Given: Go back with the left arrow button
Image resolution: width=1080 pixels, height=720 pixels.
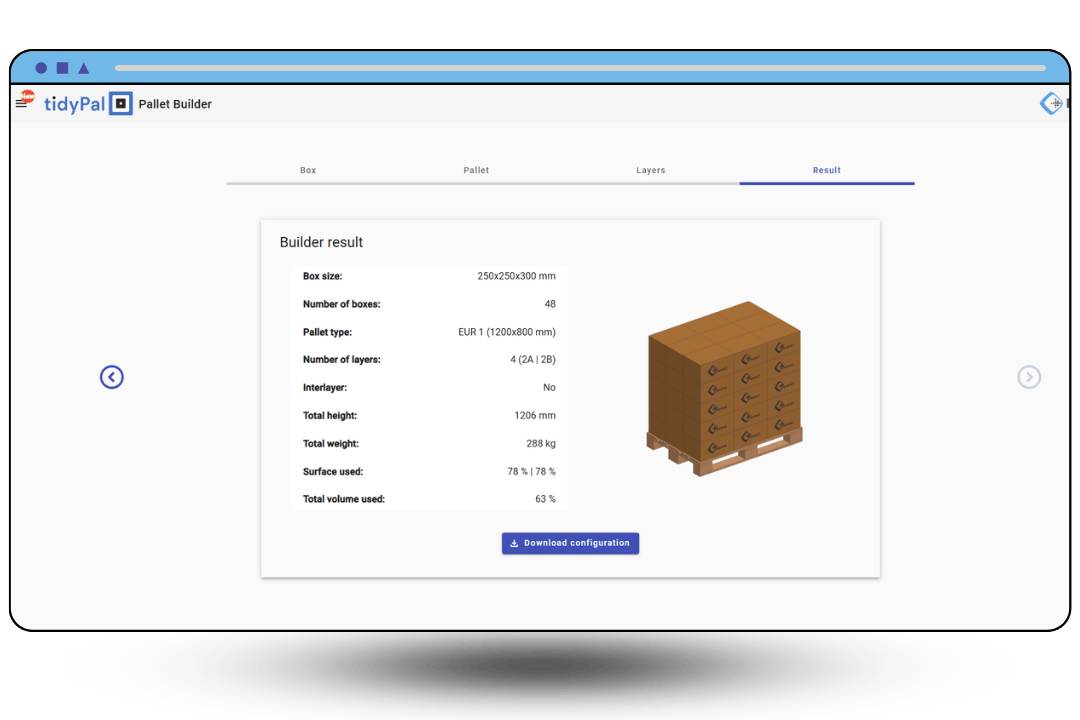Looking at the screenshot, I should 112,377.
